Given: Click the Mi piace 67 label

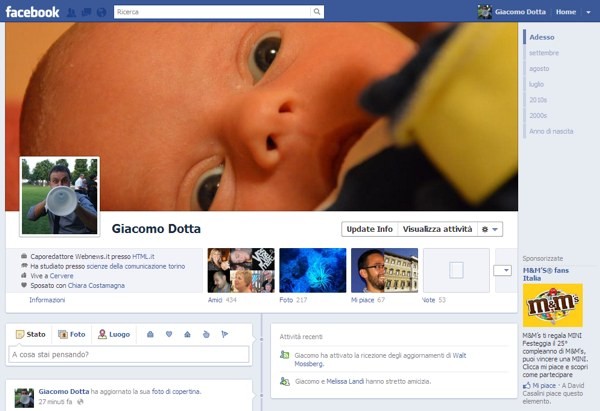Looking at the screenshot, I should 368,300.
